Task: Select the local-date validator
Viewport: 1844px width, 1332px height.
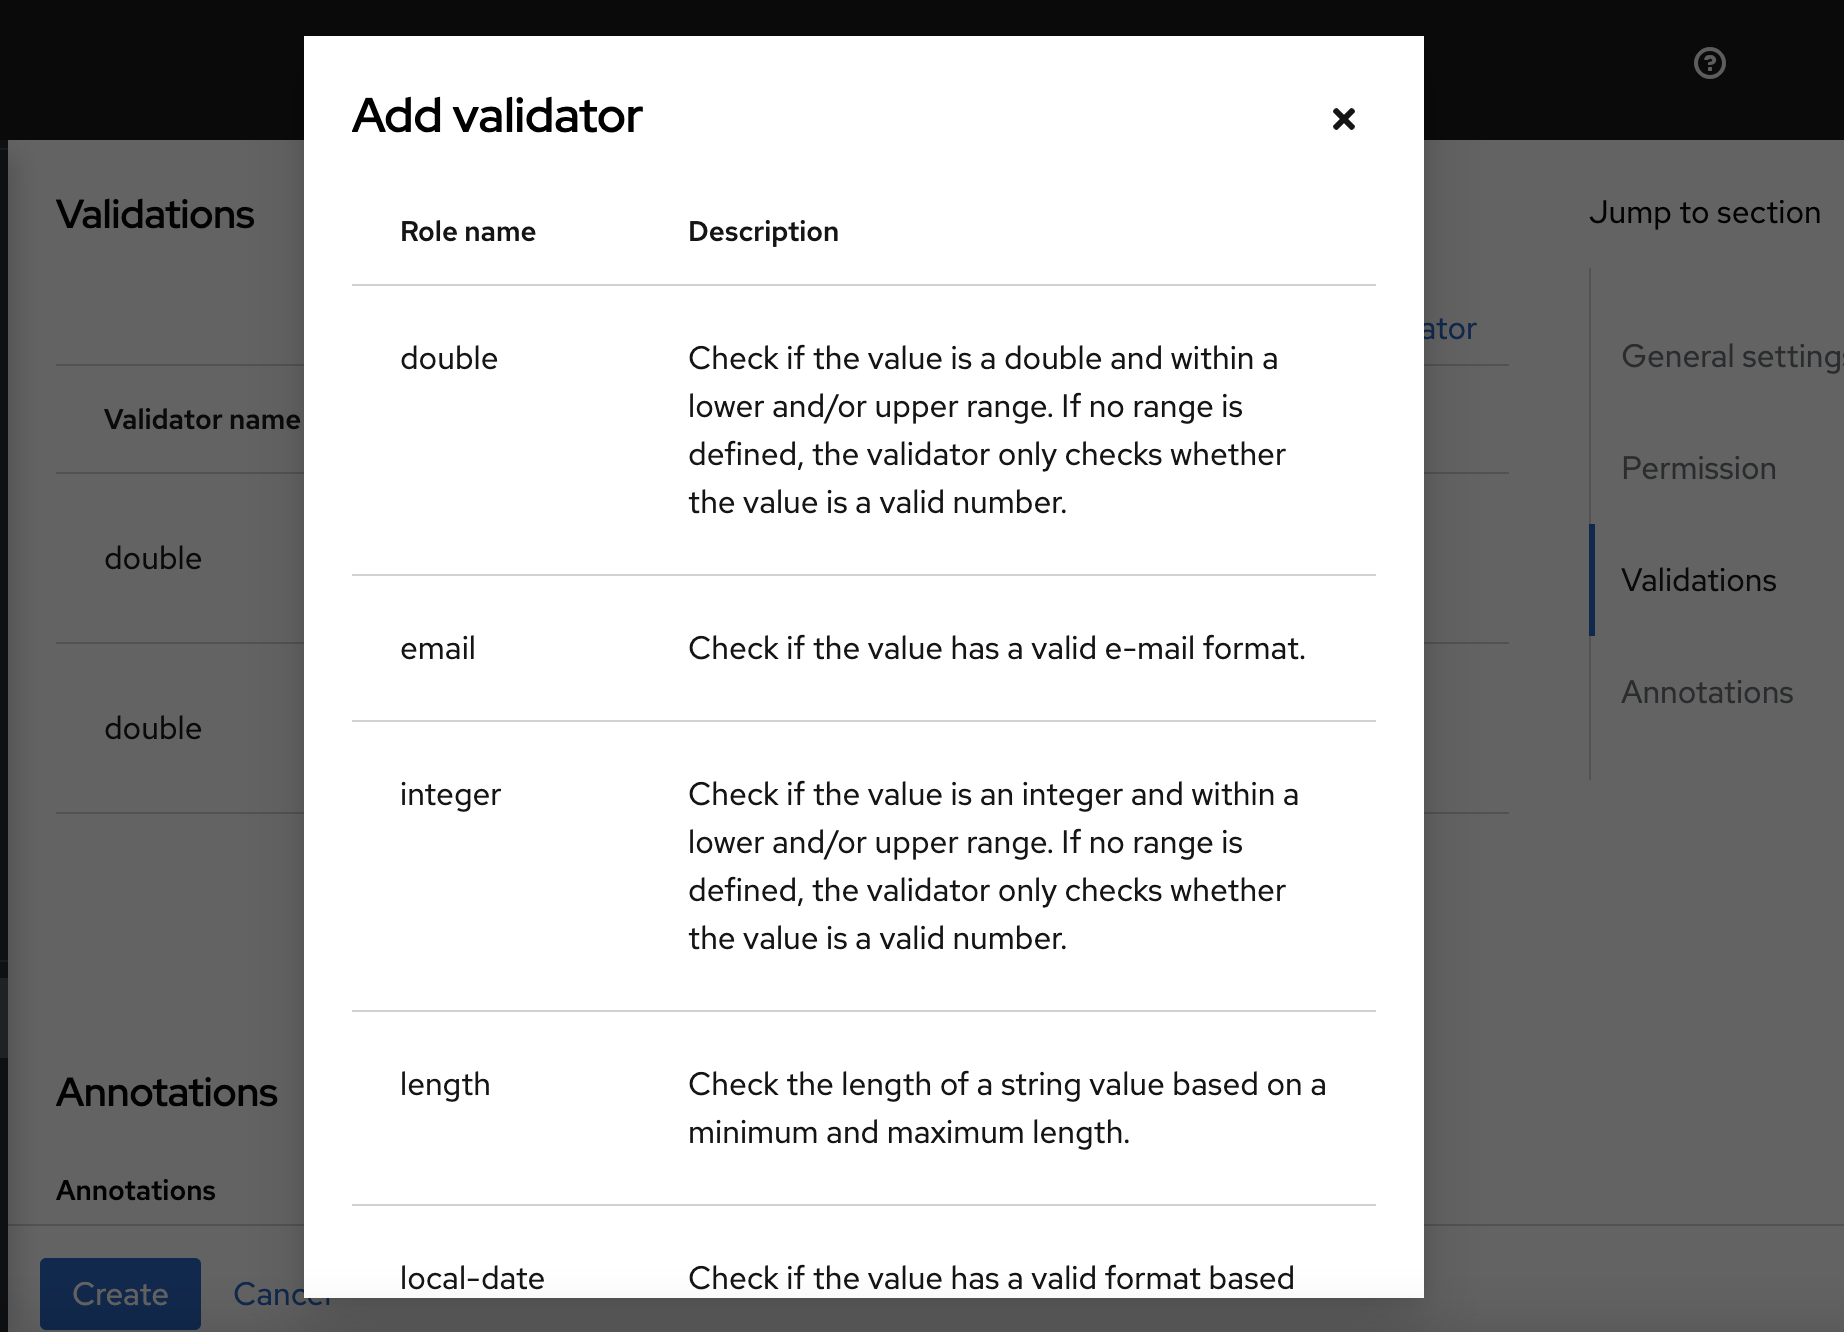Action: click(471, 1278)
